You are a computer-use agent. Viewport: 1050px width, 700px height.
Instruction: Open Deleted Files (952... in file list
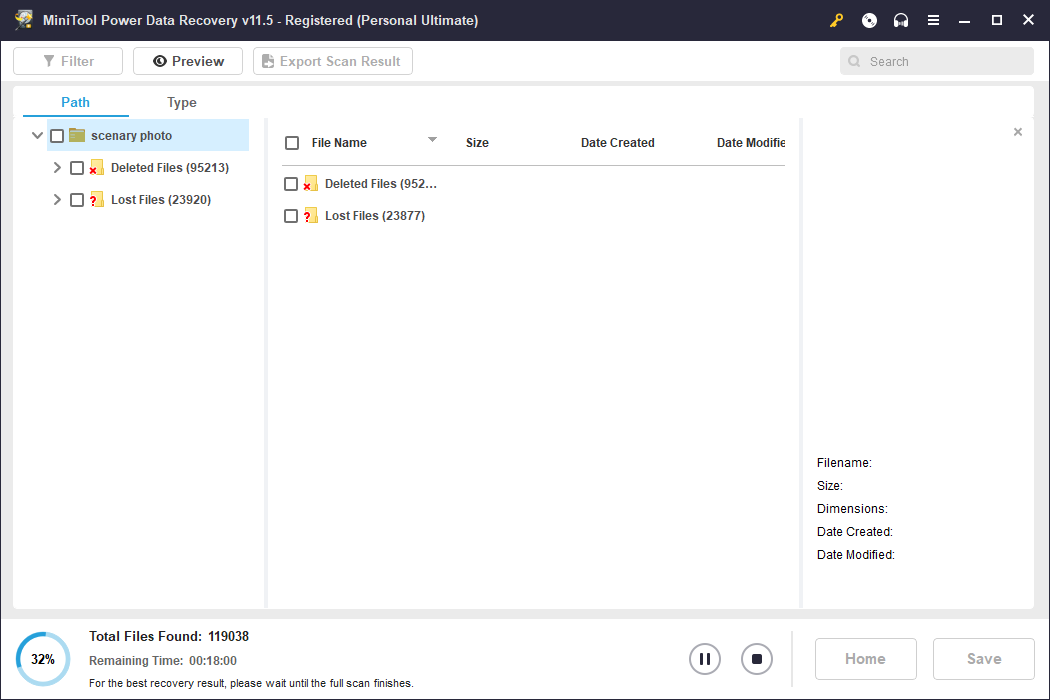[x=381, y=184]
